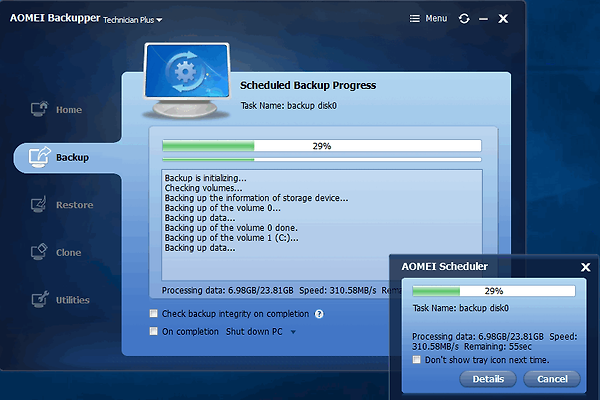Cancel the backup from the Scheduler popup
This screenshot has width=600, height=400.
pos(552,379)
